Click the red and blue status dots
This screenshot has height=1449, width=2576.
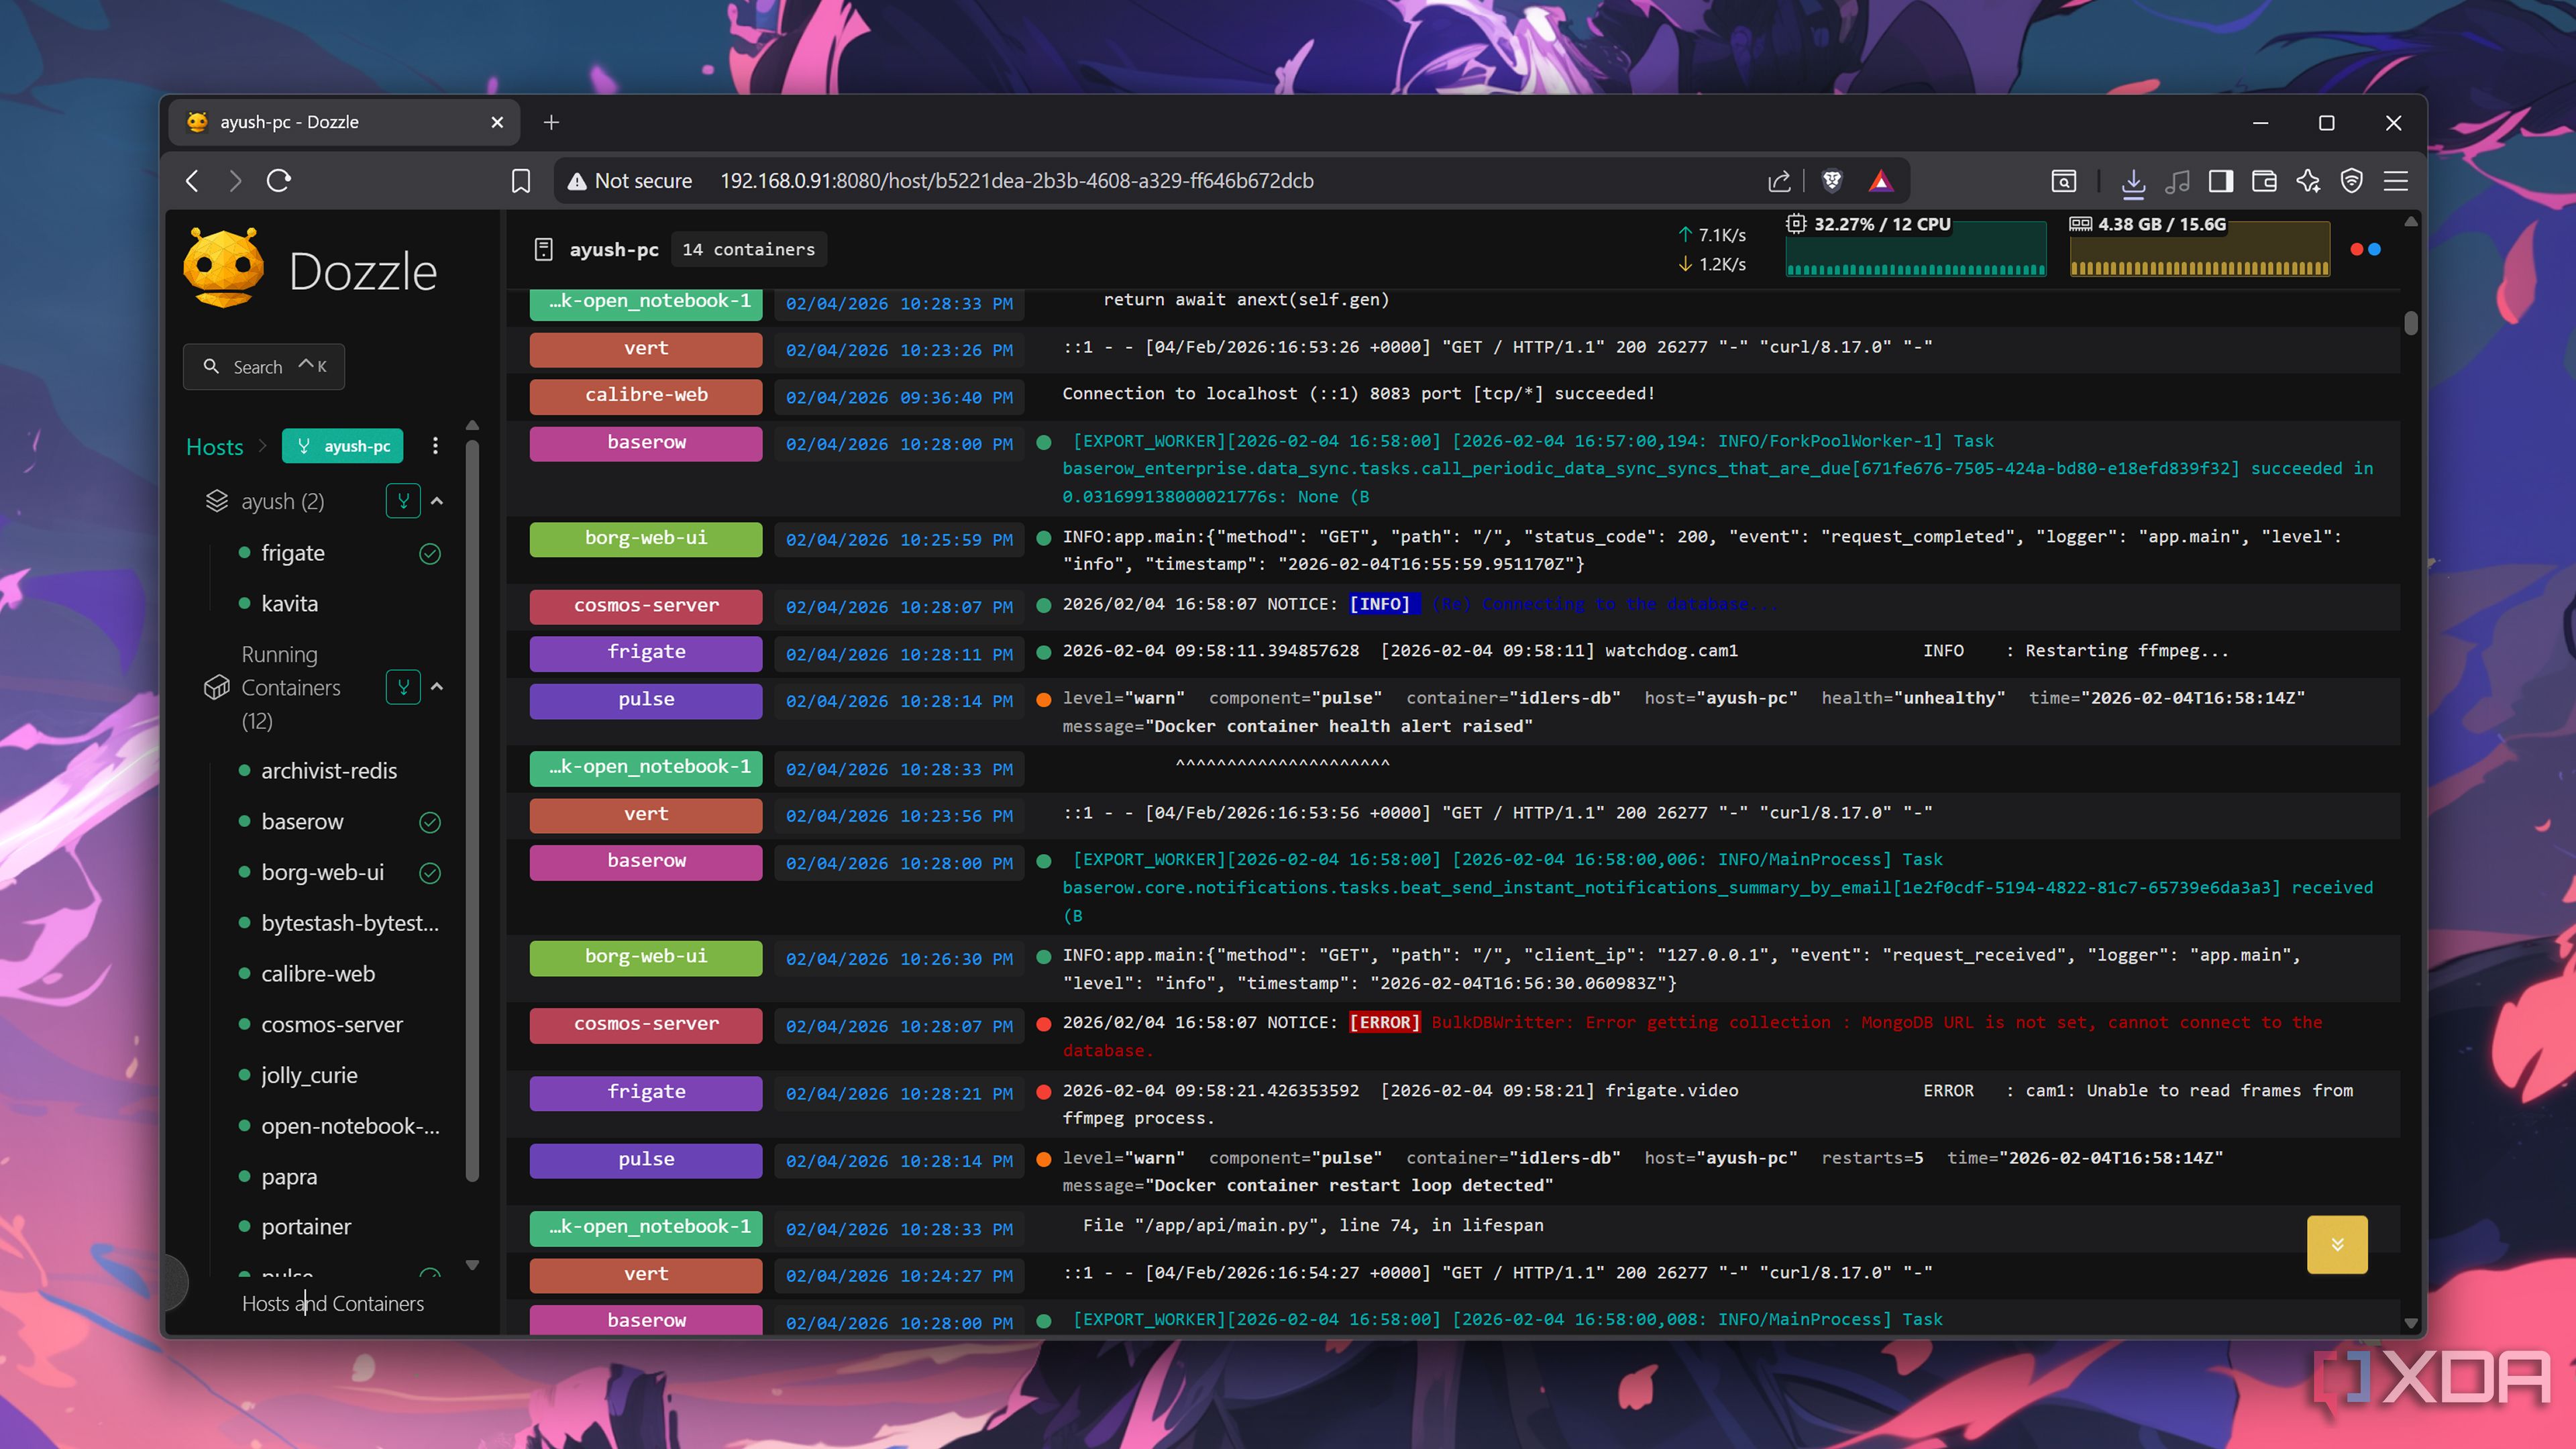point(2365,250)
